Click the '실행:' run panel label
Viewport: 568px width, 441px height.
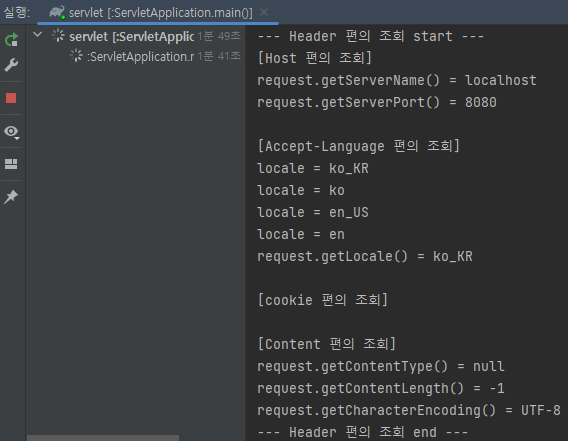(17, 12)
